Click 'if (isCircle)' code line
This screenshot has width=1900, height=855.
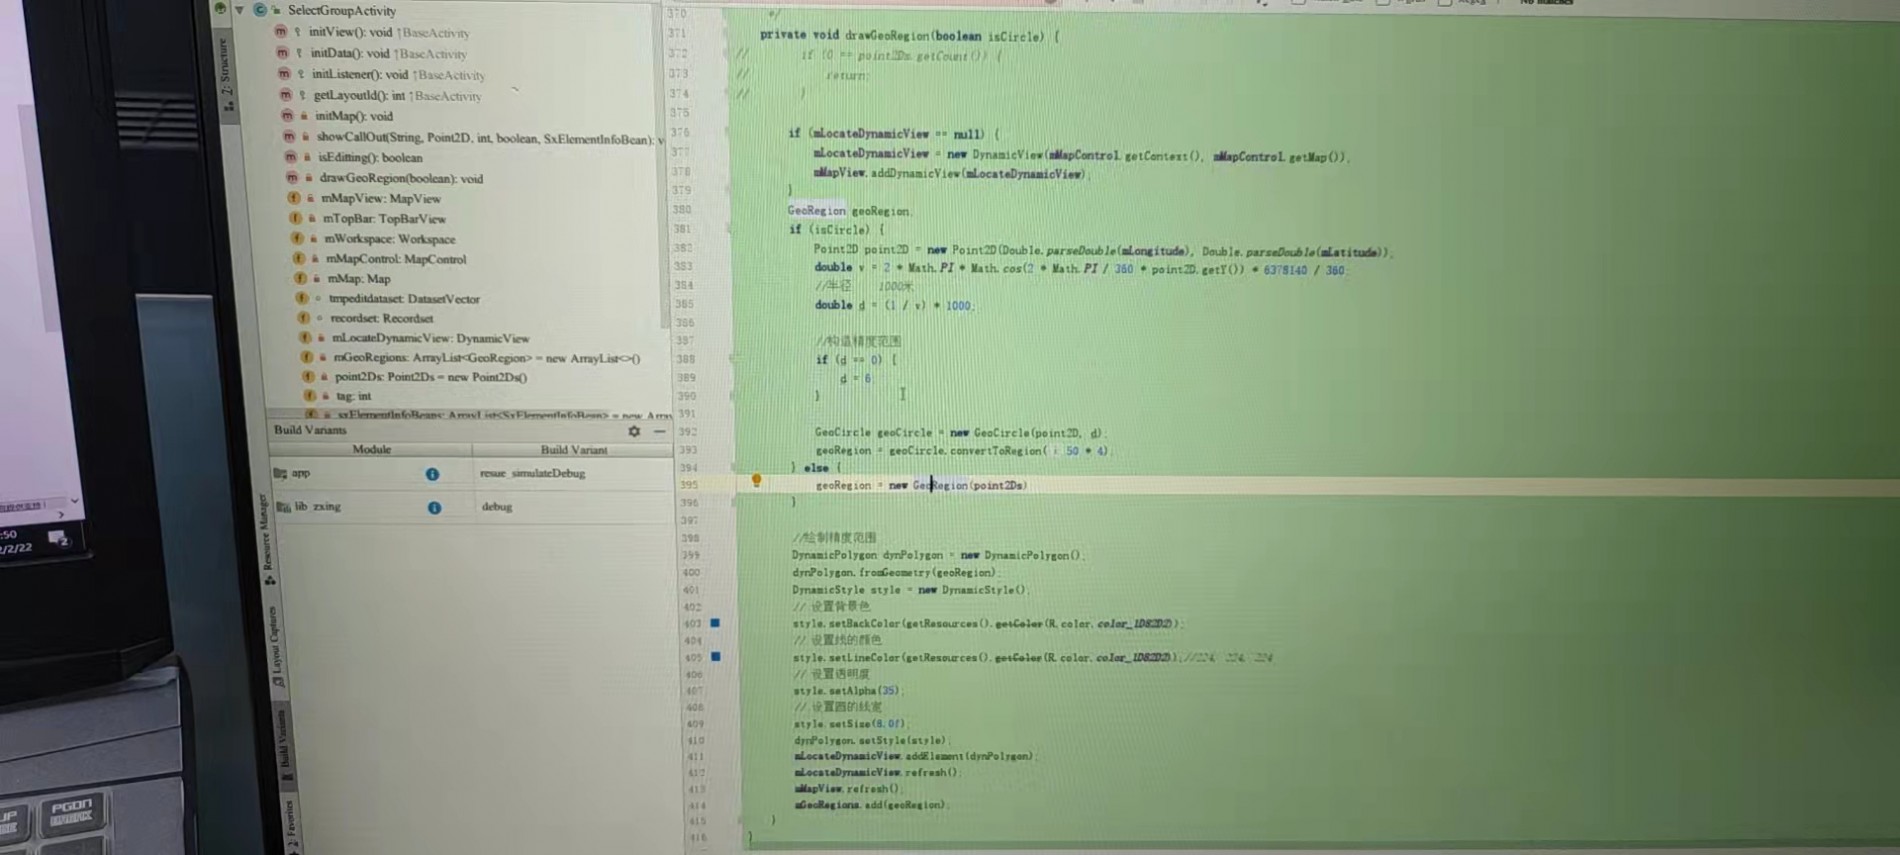836,229
